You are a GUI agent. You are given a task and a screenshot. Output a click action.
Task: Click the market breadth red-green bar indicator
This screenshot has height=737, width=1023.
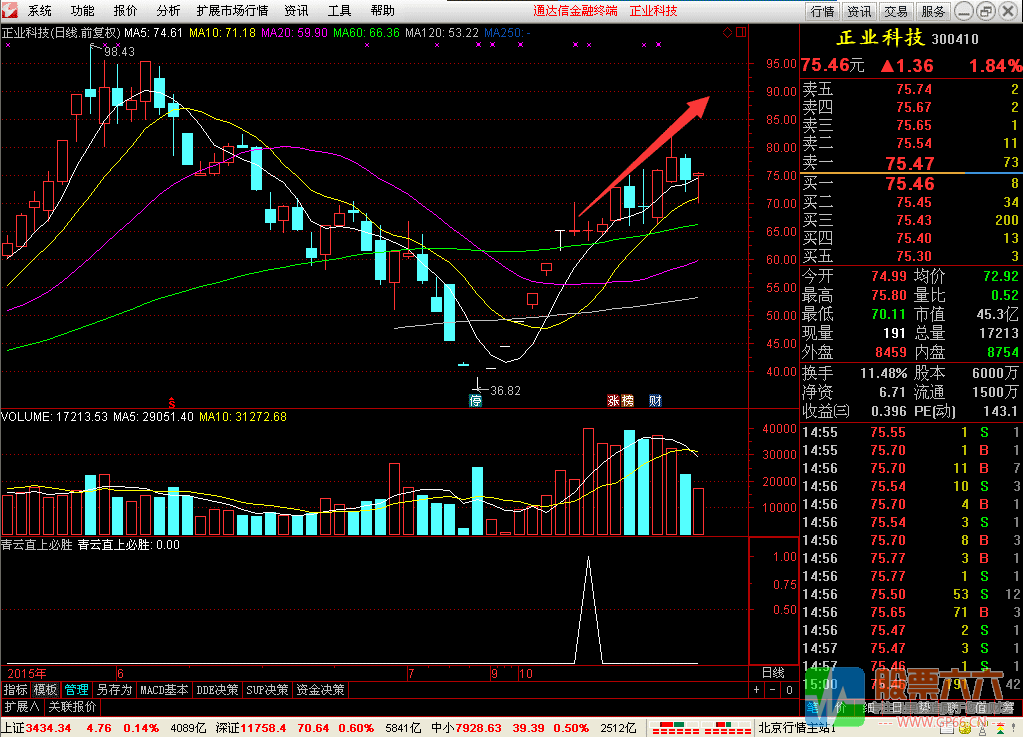[x=701, y=728]
